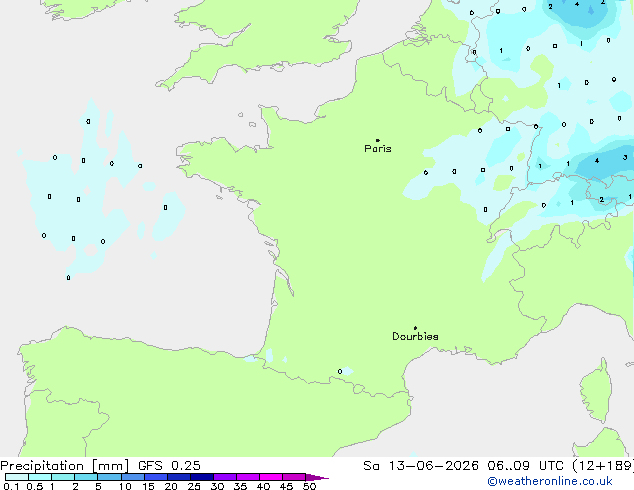Image resolution: width=634 pixels, height=490 pixels.
Task: Click the legend swatch between 0.5 and 1
Action: [x=40, y=477]
